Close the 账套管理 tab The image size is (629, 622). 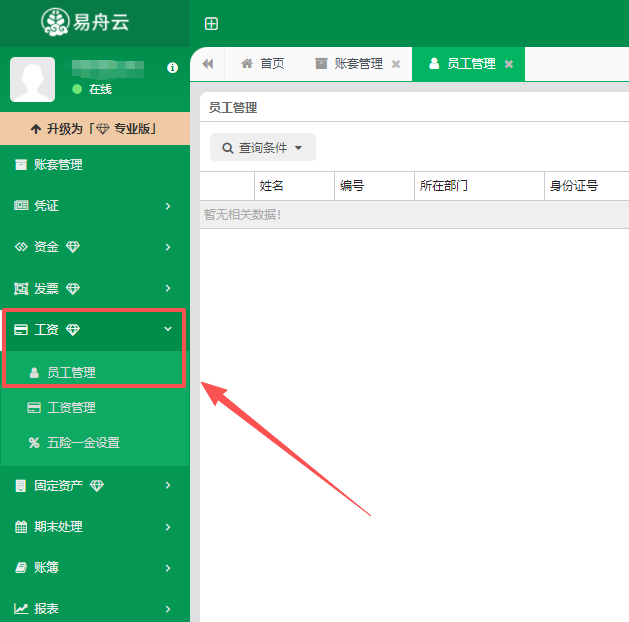396,64
